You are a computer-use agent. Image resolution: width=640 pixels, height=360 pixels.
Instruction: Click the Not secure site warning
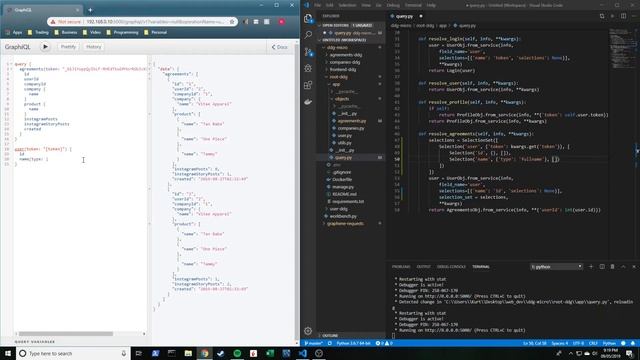65,22
